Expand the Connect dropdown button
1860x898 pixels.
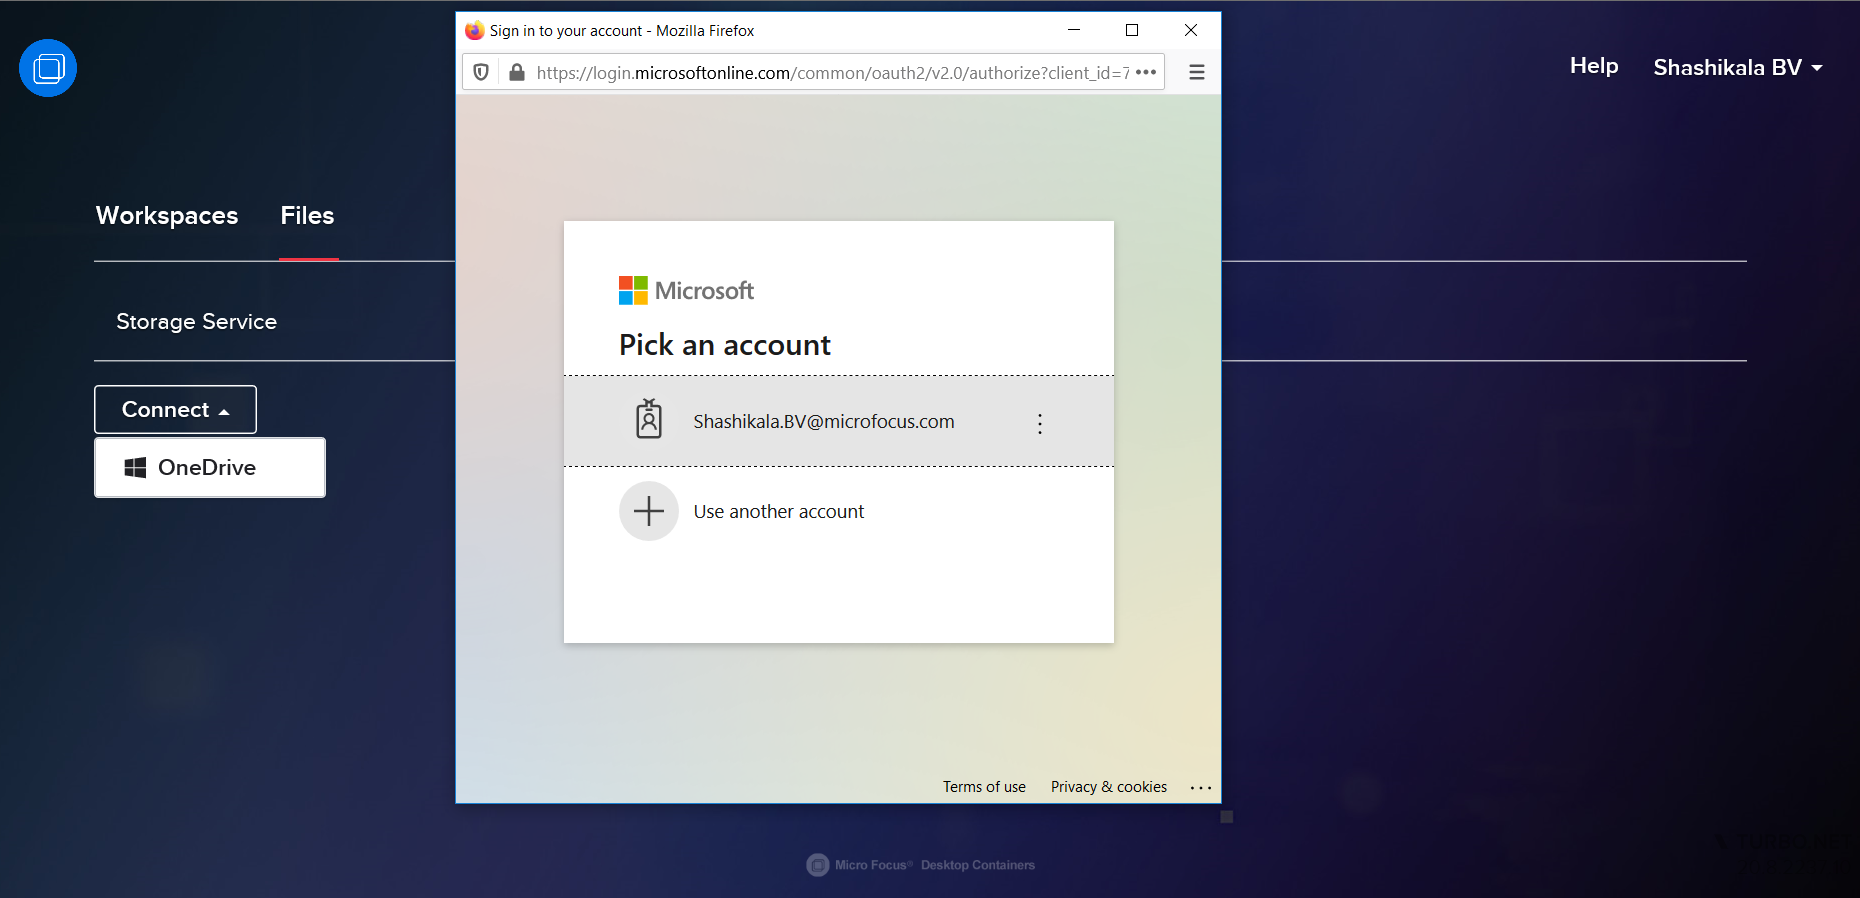coord(175,410)
